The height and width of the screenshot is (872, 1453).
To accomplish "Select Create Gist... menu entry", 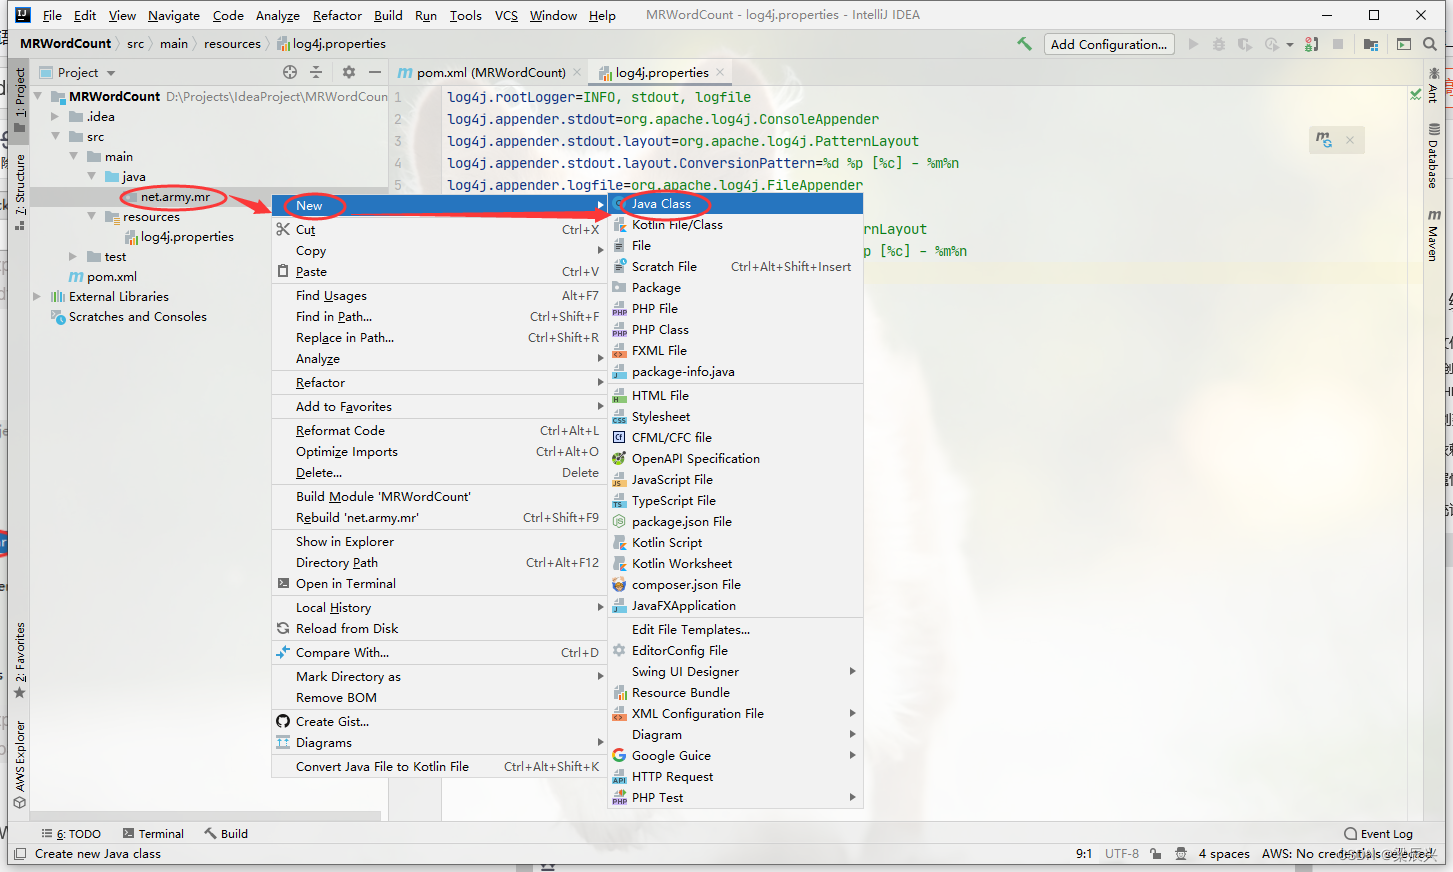I will (439, 722).
